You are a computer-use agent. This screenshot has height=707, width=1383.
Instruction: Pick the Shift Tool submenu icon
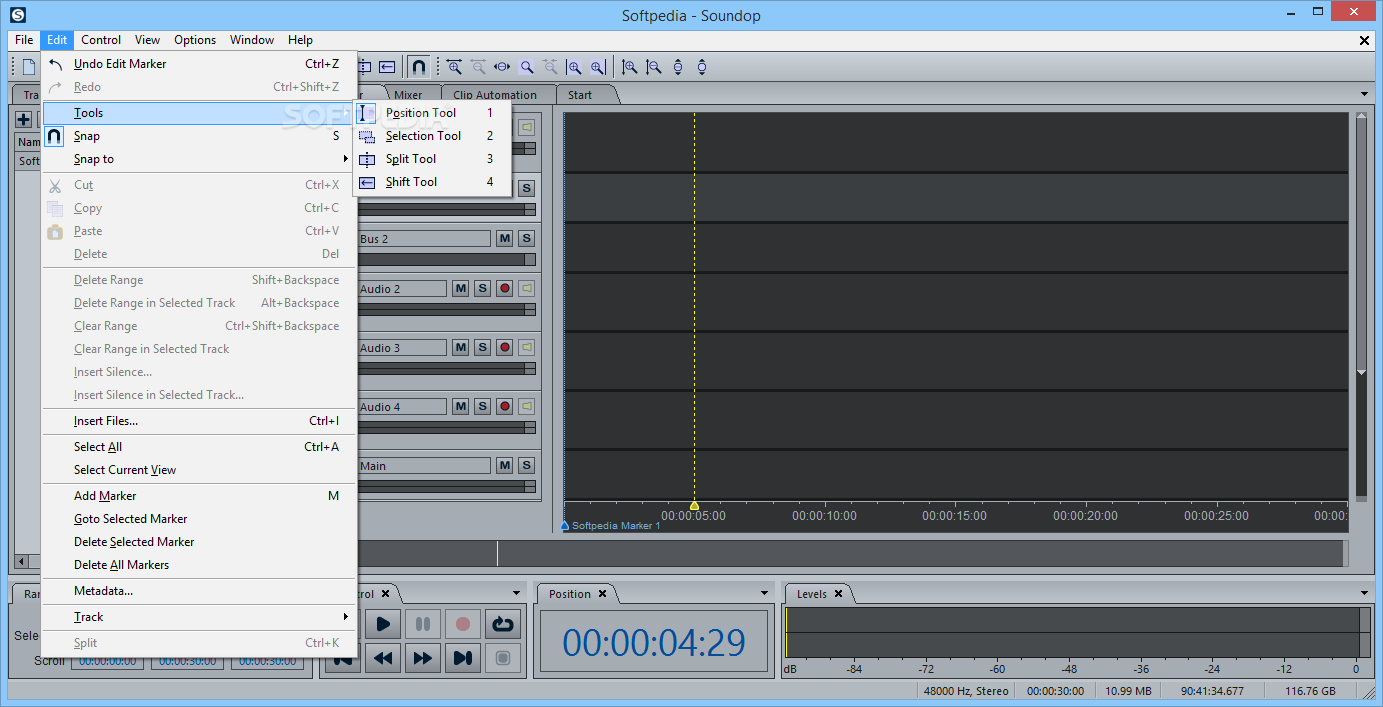pos(367,182)
